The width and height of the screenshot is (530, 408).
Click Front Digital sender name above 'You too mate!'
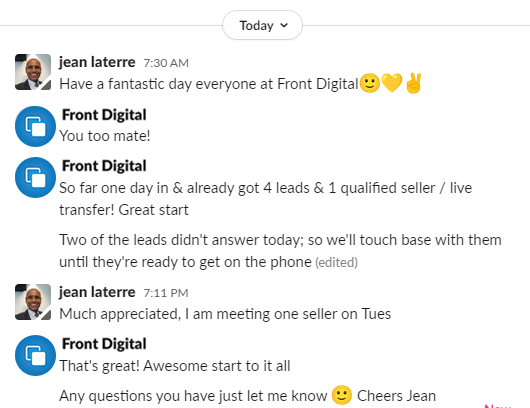[x=104, y=115]
